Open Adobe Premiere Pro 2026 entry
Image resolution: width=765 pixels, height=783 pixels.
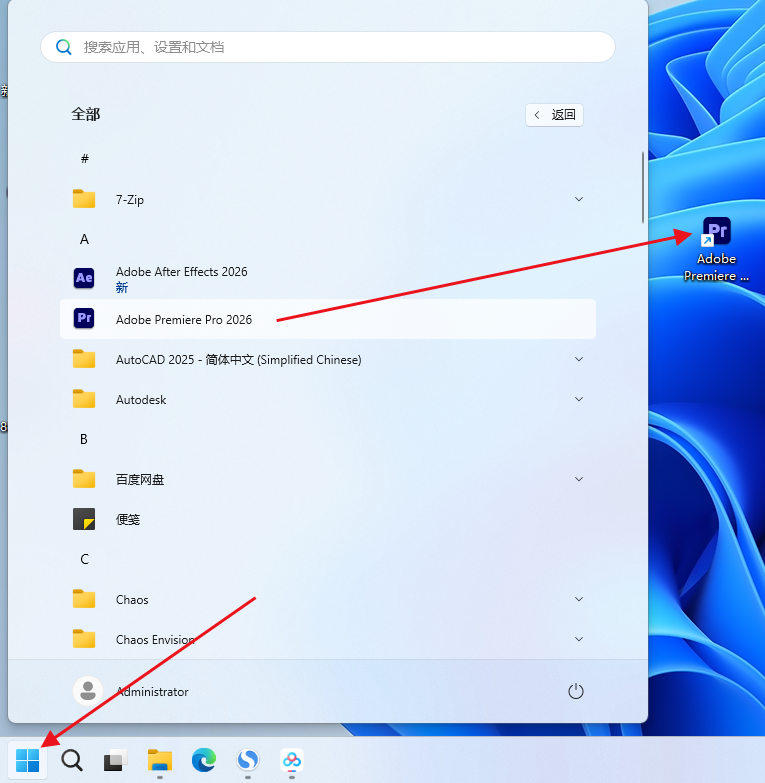pos(328,319)
